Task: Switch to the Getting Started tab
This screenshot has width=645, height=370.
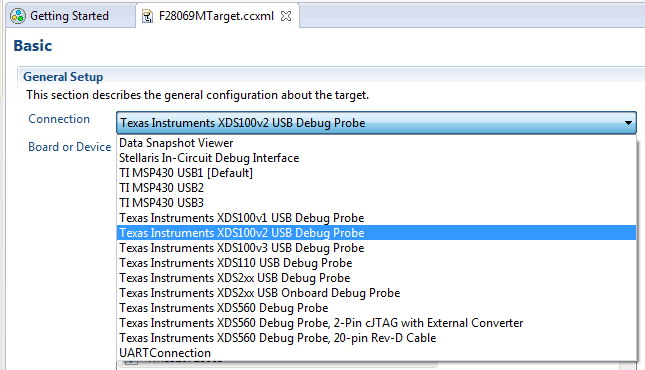Action: tap(71, 16)
